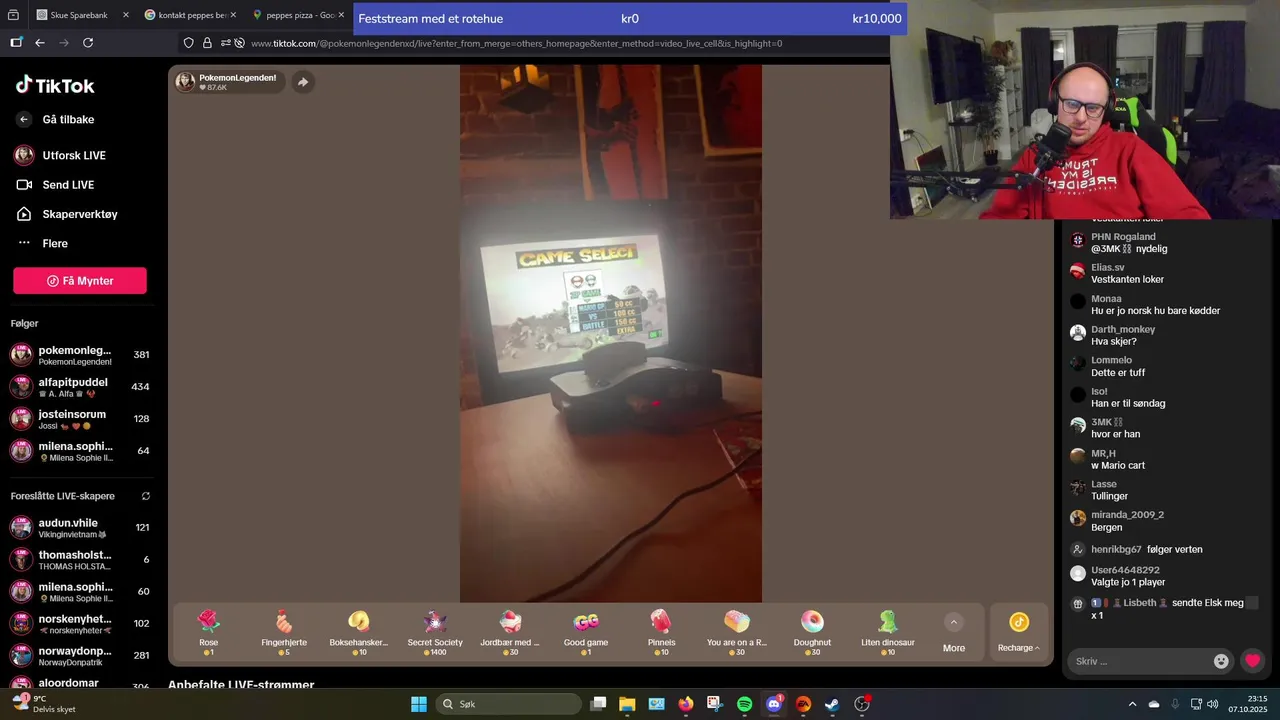Send the You are on a R... gift
1280x720 pixels.
[737, 632]
